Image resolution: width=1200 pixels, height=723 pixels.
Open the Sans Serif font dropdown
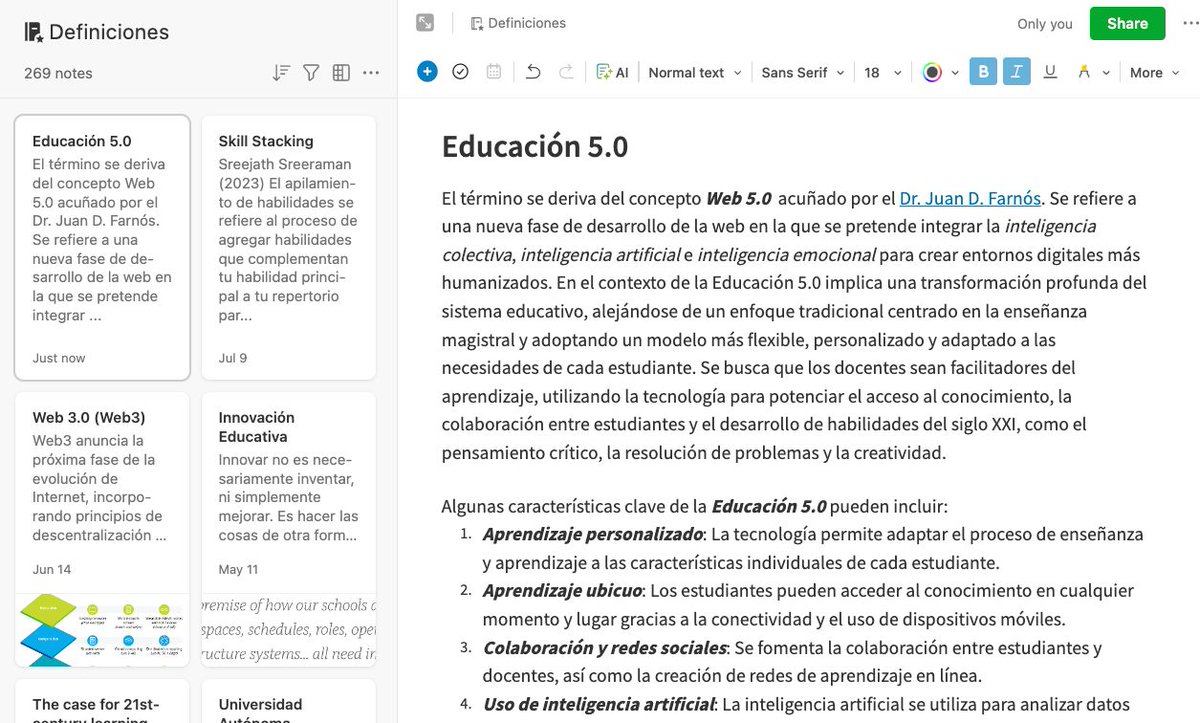click(x=803, y=72)
